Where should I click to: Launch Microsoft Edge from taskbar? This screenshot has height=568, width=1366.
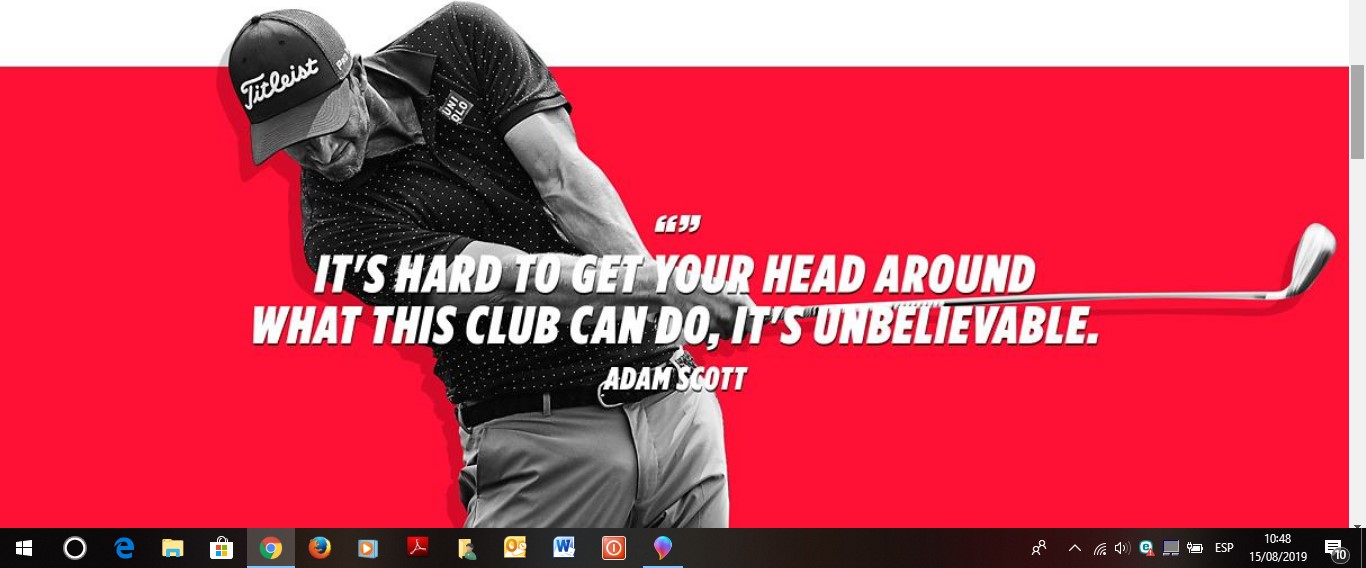pos(124,548)
